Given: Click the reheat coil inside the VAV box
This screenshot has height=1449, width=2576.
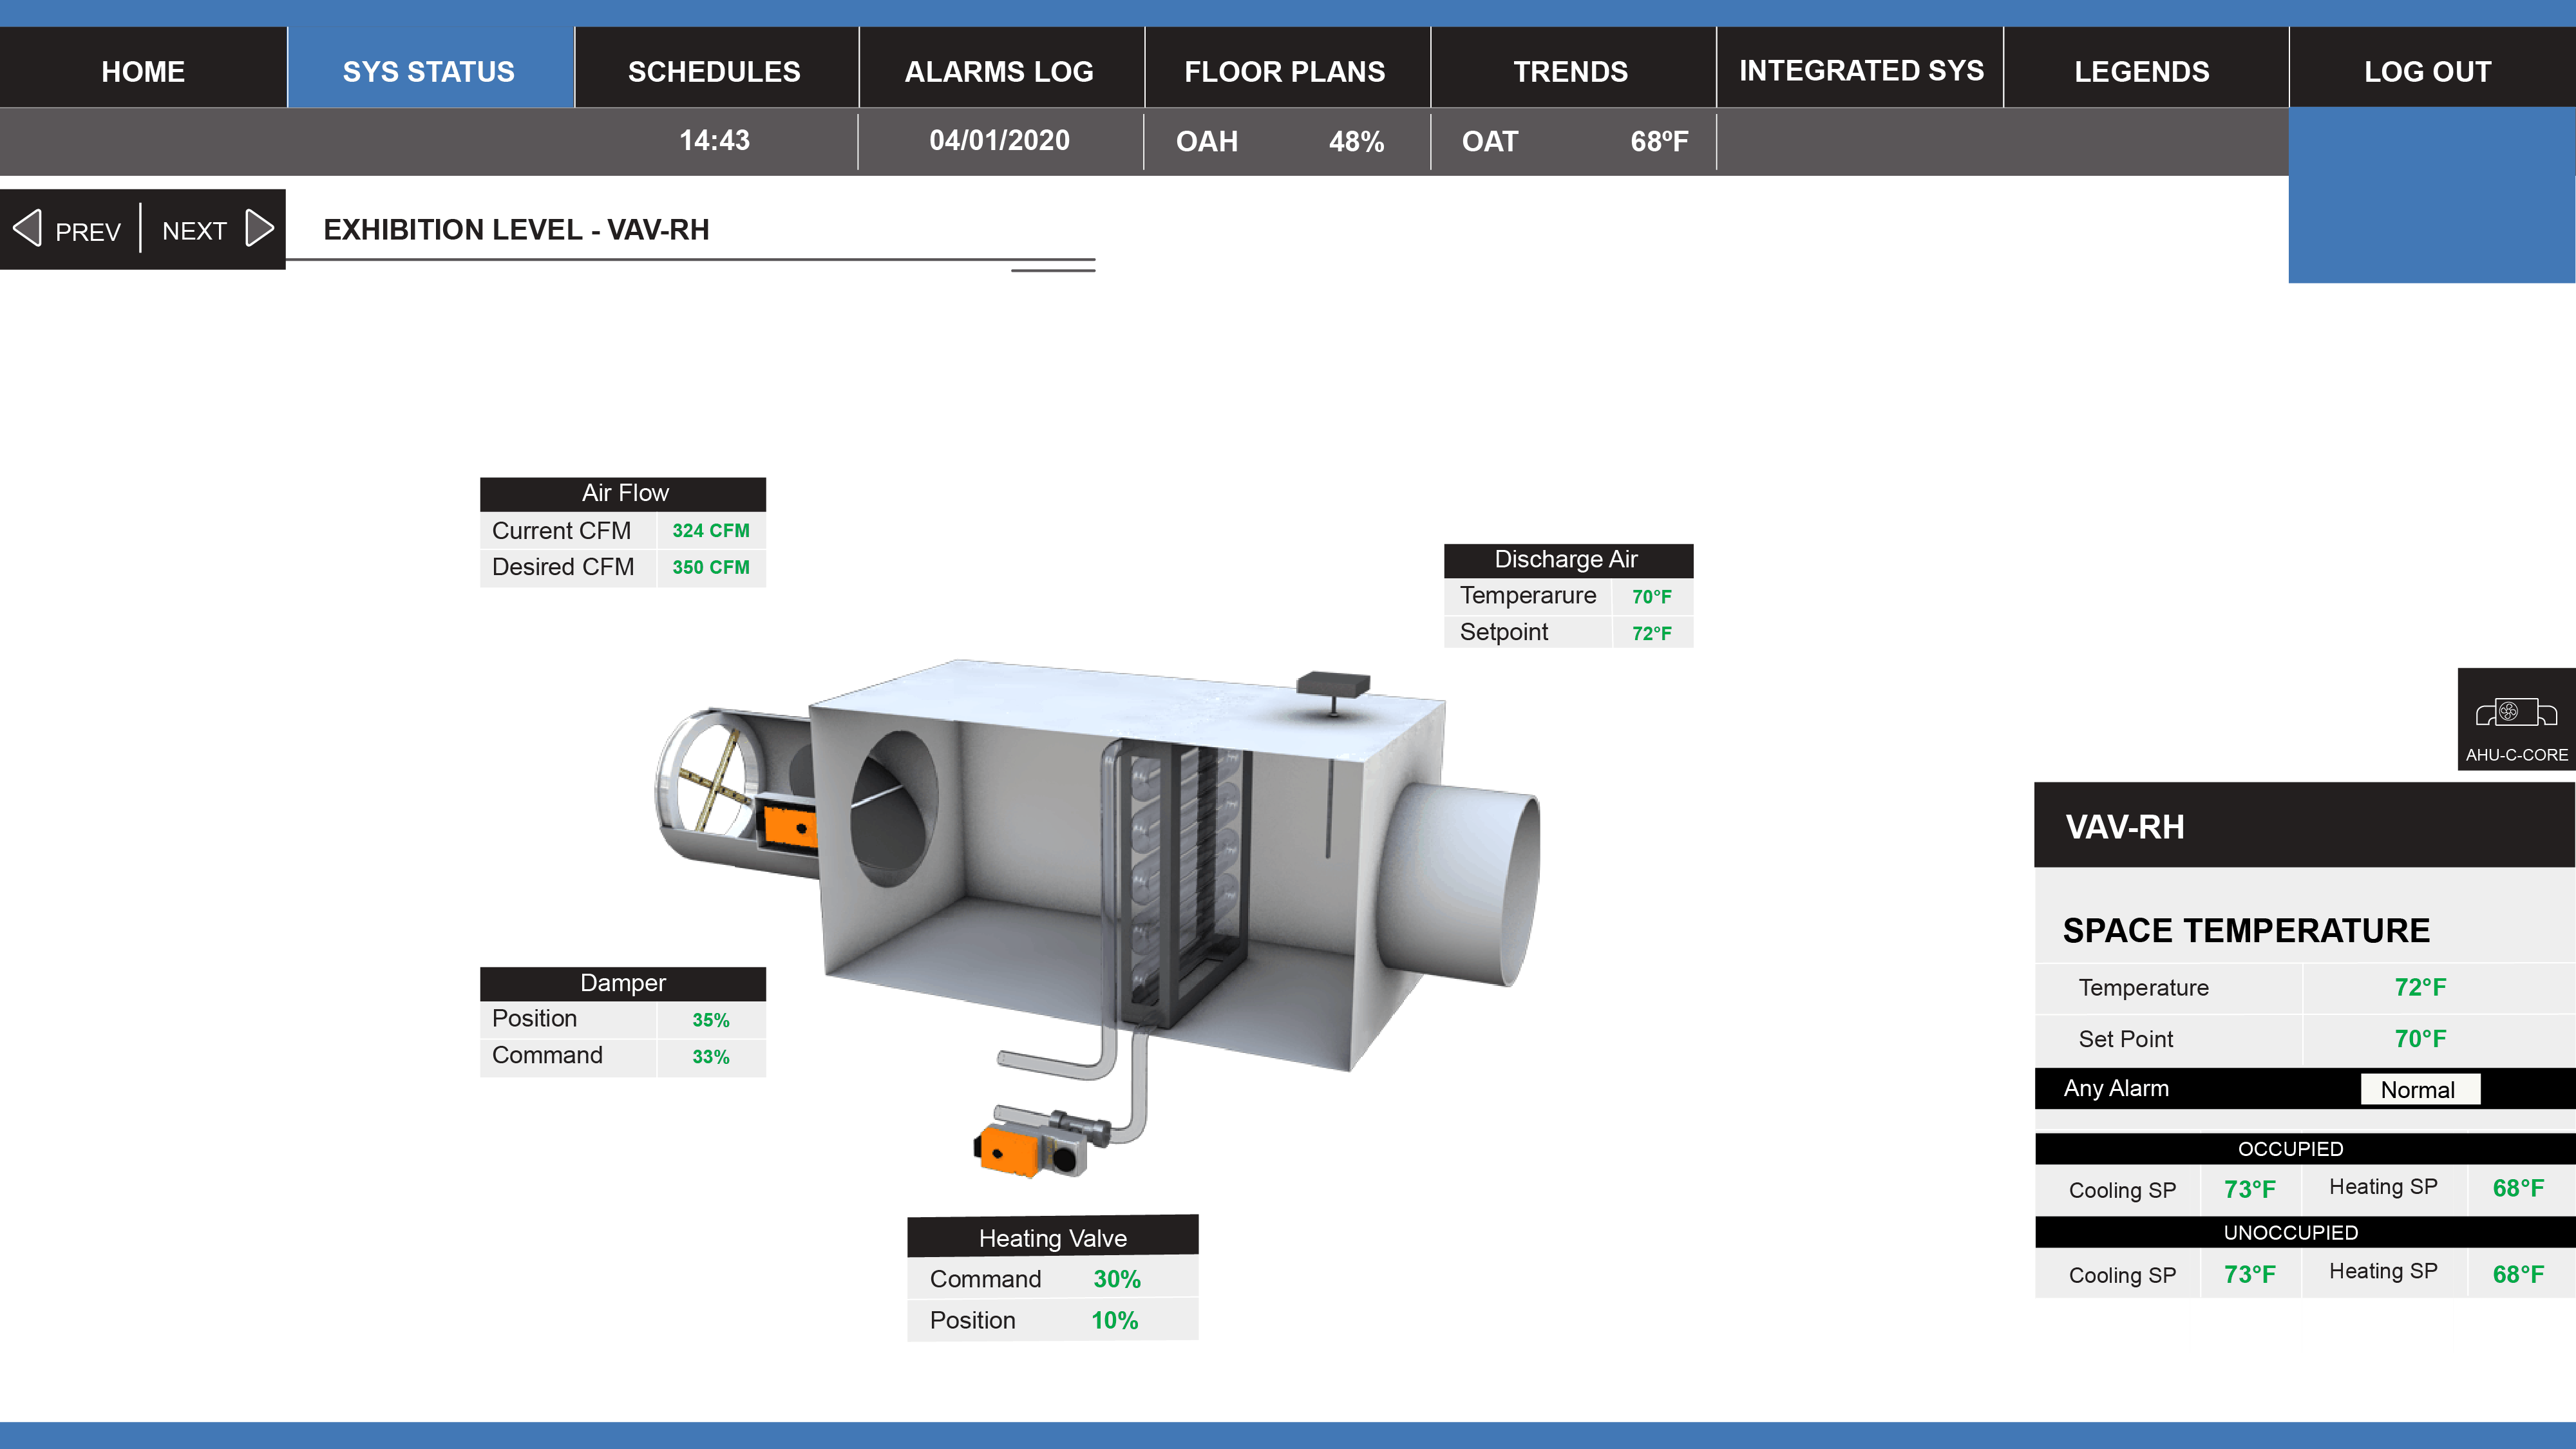Looking at the screenshot, I should tap(1180, 880).
